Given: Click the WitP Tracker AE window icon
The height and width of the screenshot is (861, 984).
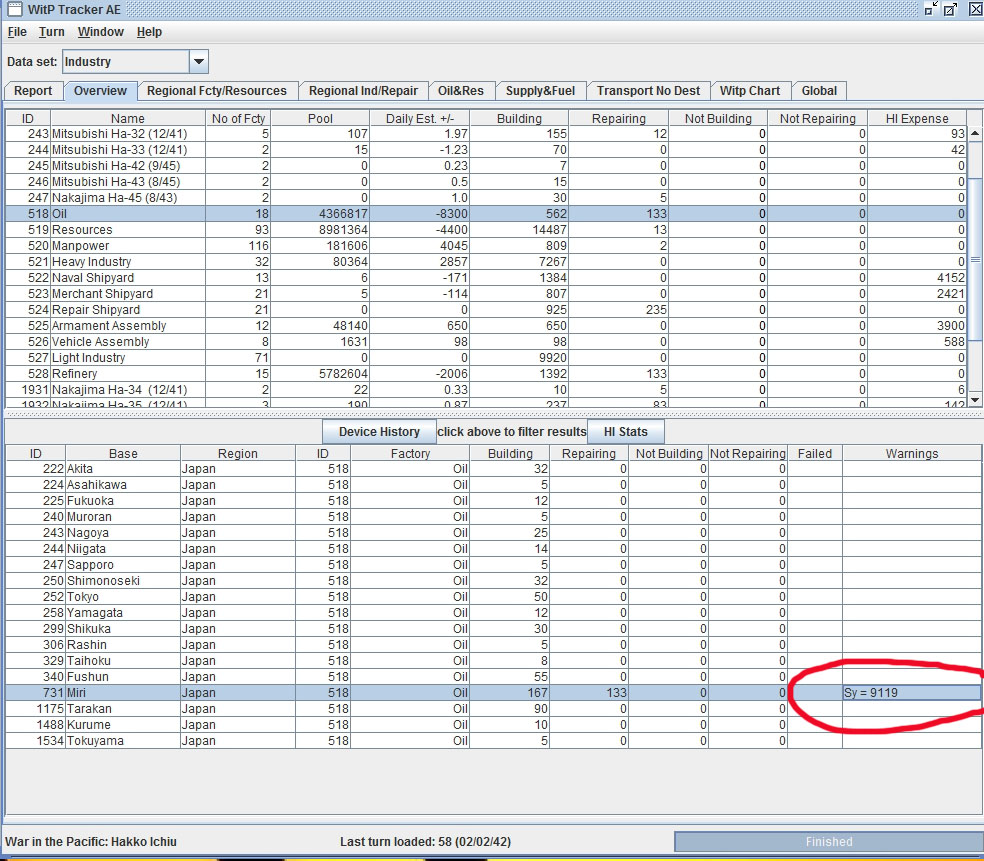Looking at the screenshot, I should coord(13,9).
